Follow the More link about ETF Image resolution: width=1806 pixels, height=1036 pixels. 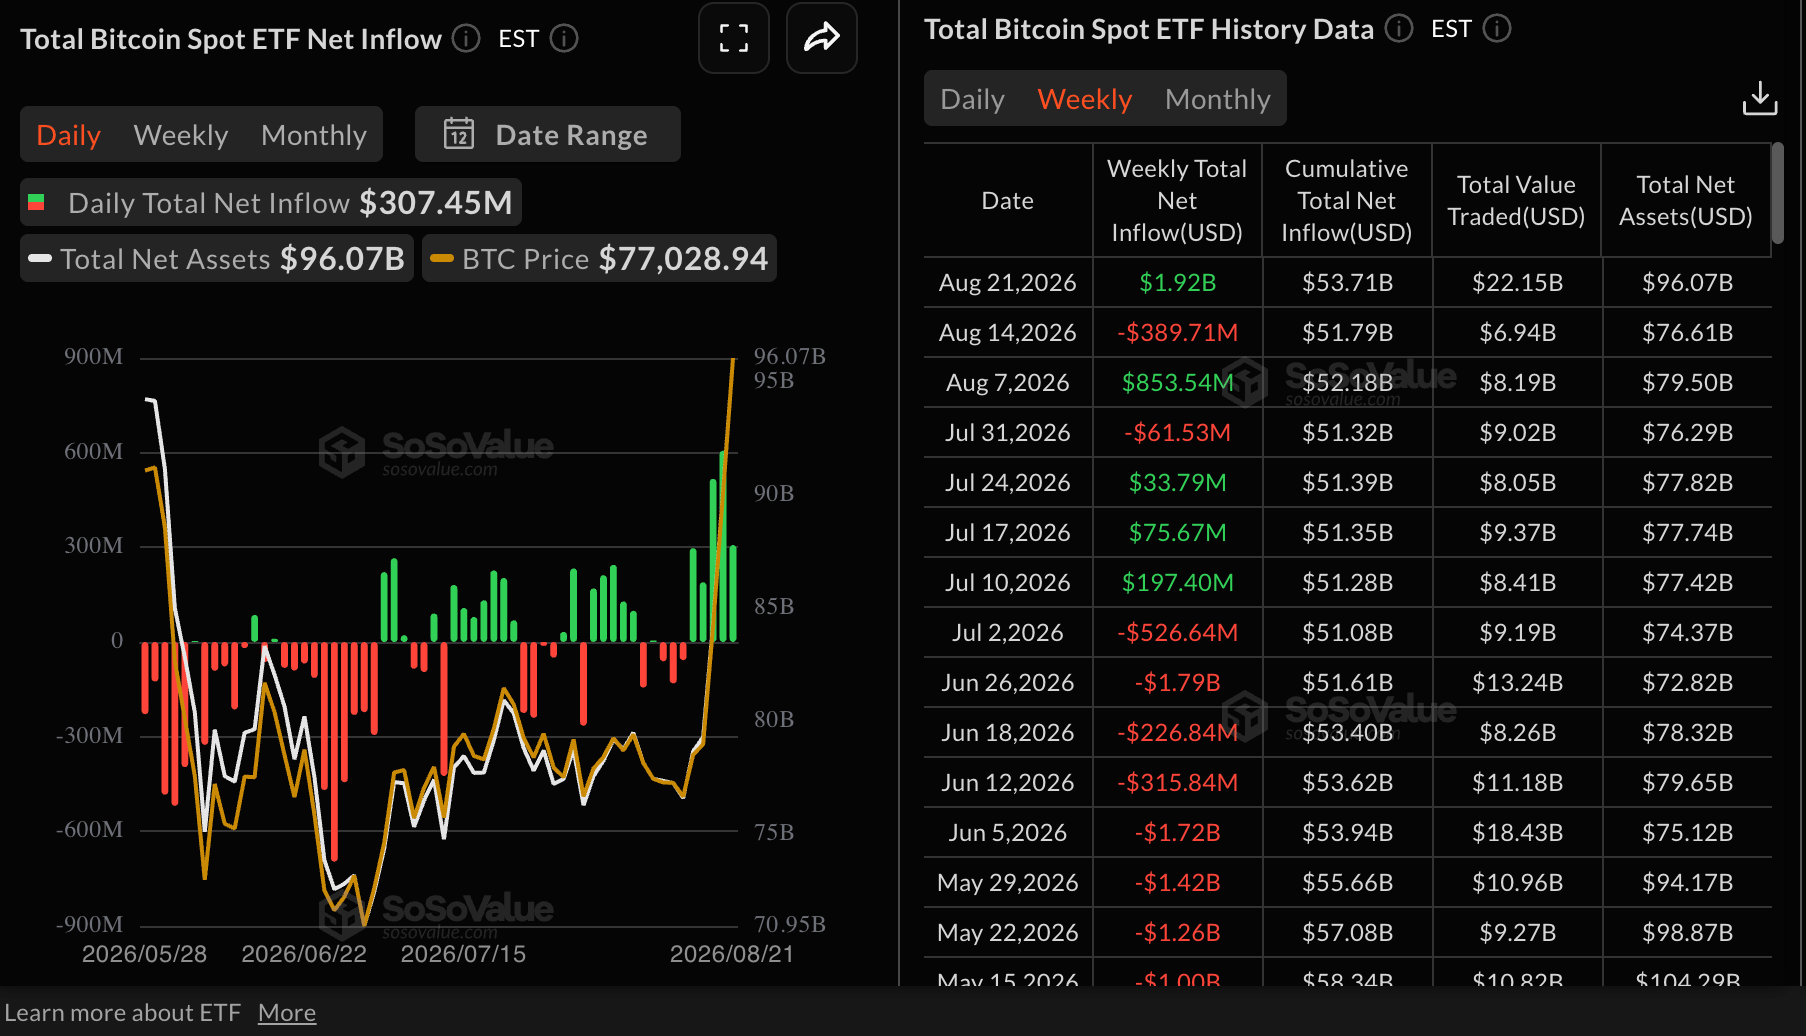click(287, 1013)
